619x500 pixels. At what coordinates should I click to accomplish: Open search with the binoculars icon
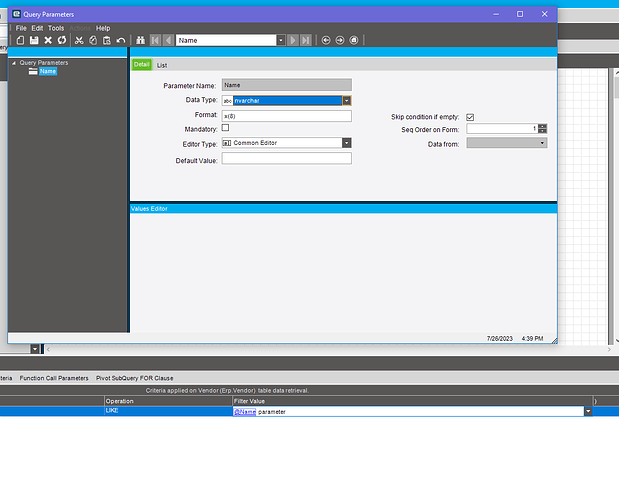click(x=141, y=40)
